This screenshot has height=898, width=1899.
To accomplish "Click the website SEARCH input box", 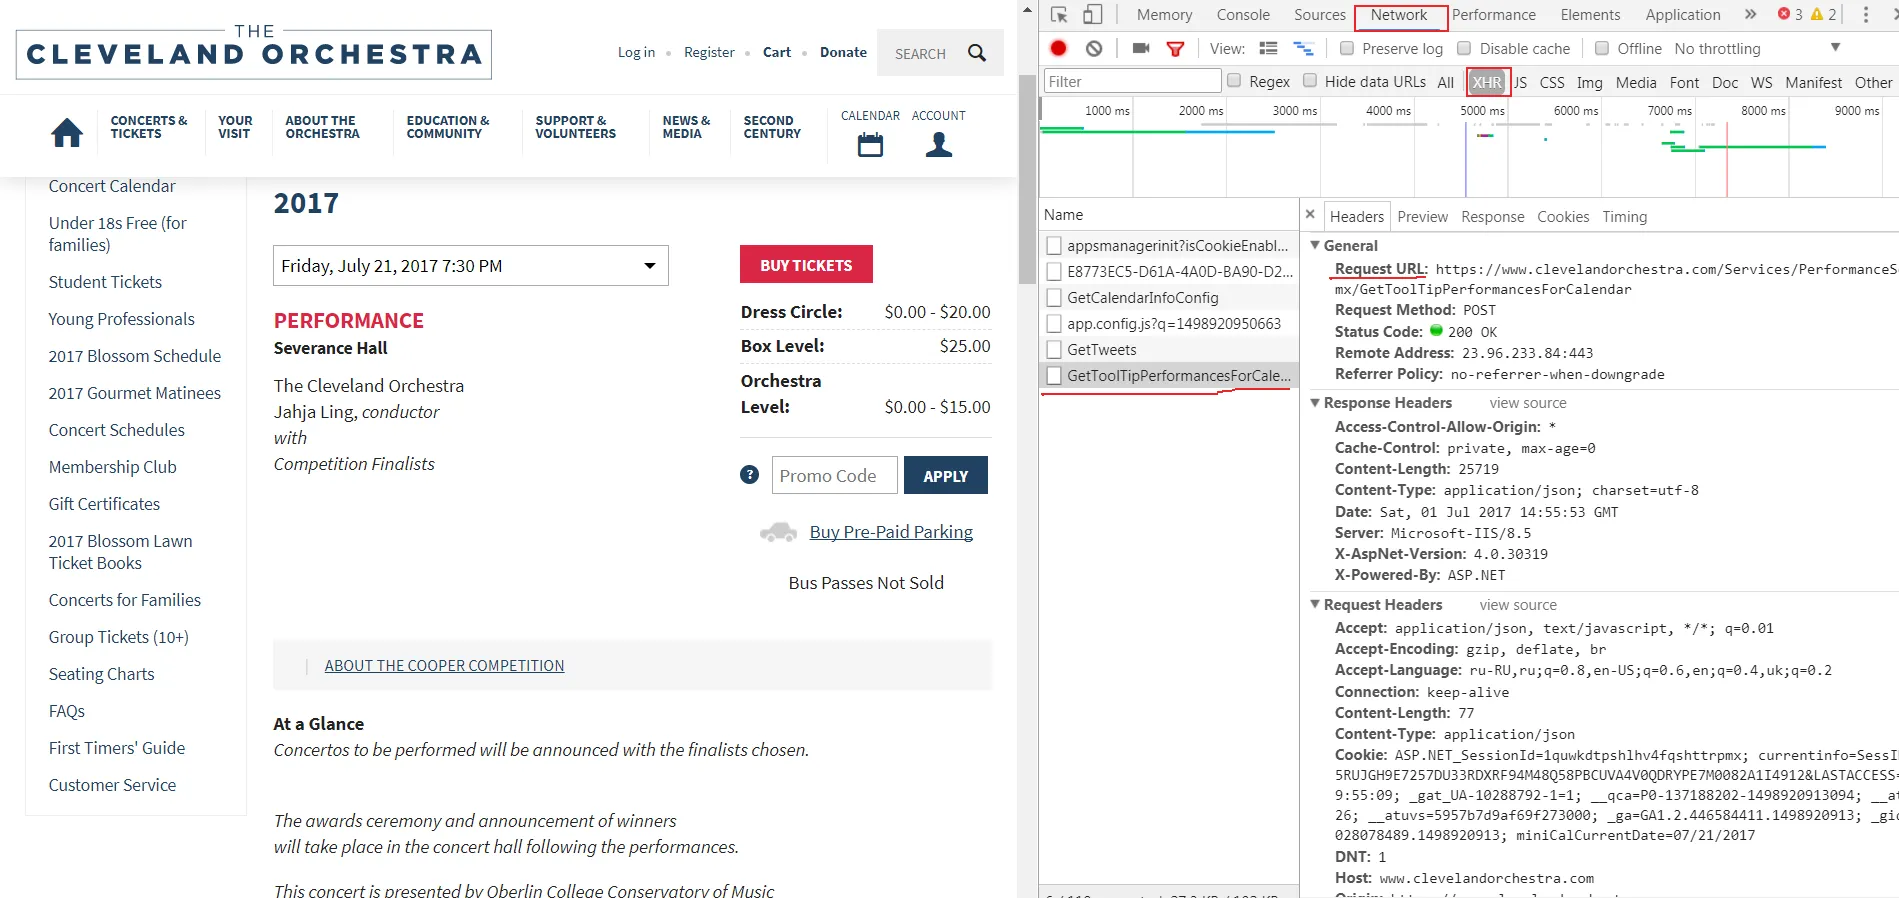I will pyautogui.click(x=920, y=54).
